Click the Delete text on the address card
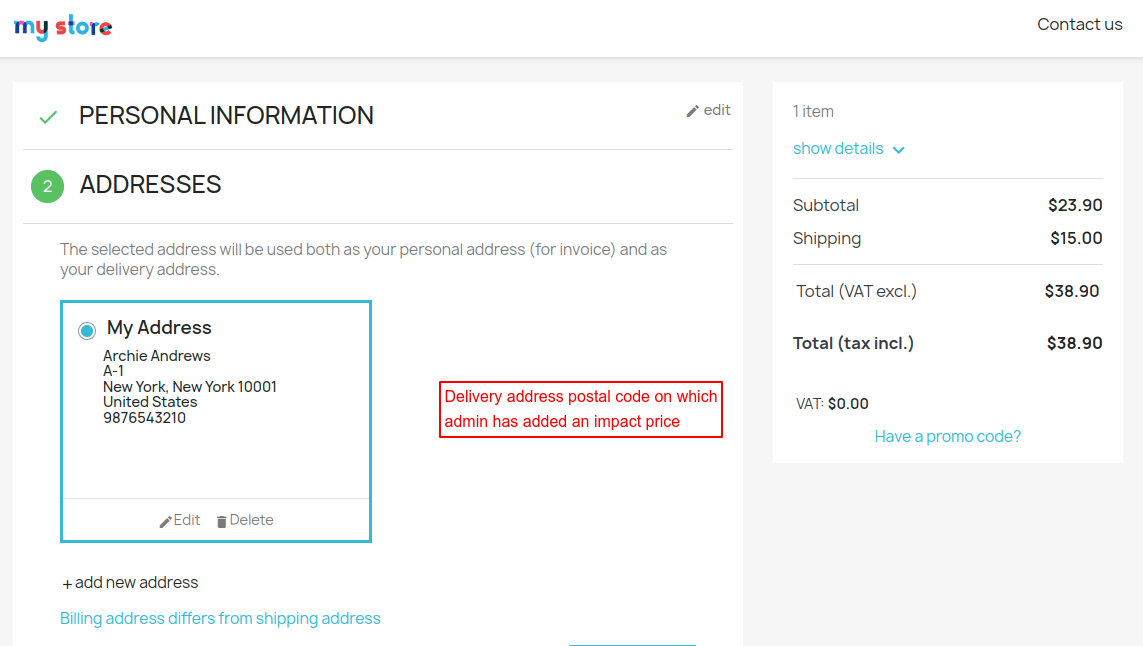1143x646 pixels. tap(251, 520)
